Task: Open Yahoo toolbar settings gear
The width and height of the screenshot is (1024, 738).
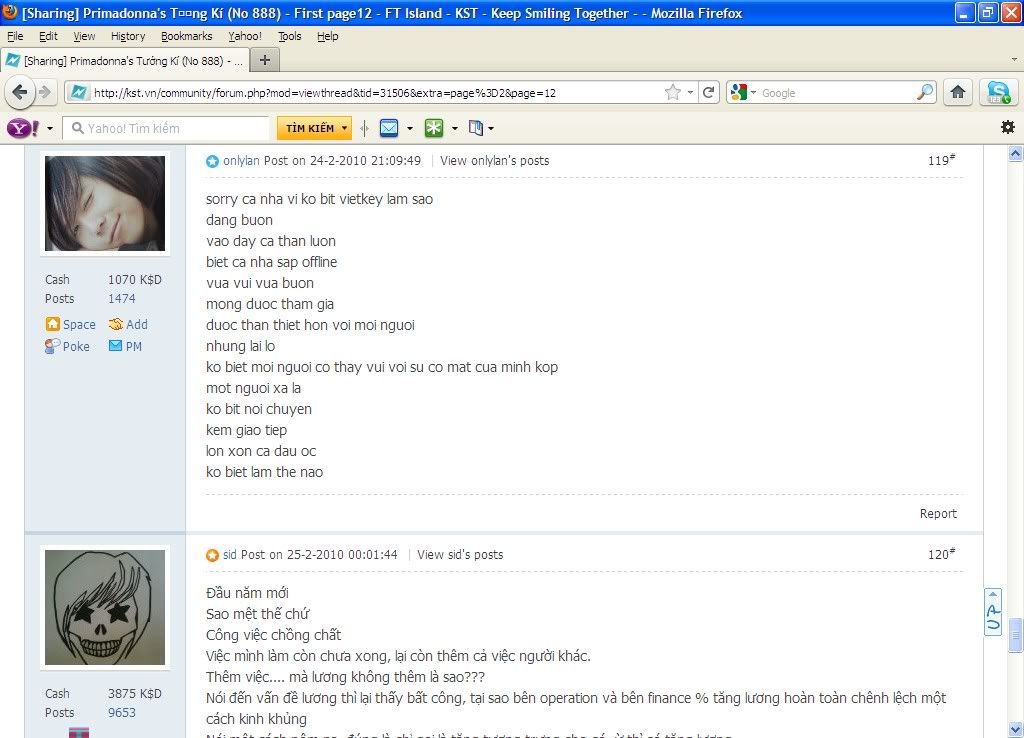Action: (x=1008, y=127)
